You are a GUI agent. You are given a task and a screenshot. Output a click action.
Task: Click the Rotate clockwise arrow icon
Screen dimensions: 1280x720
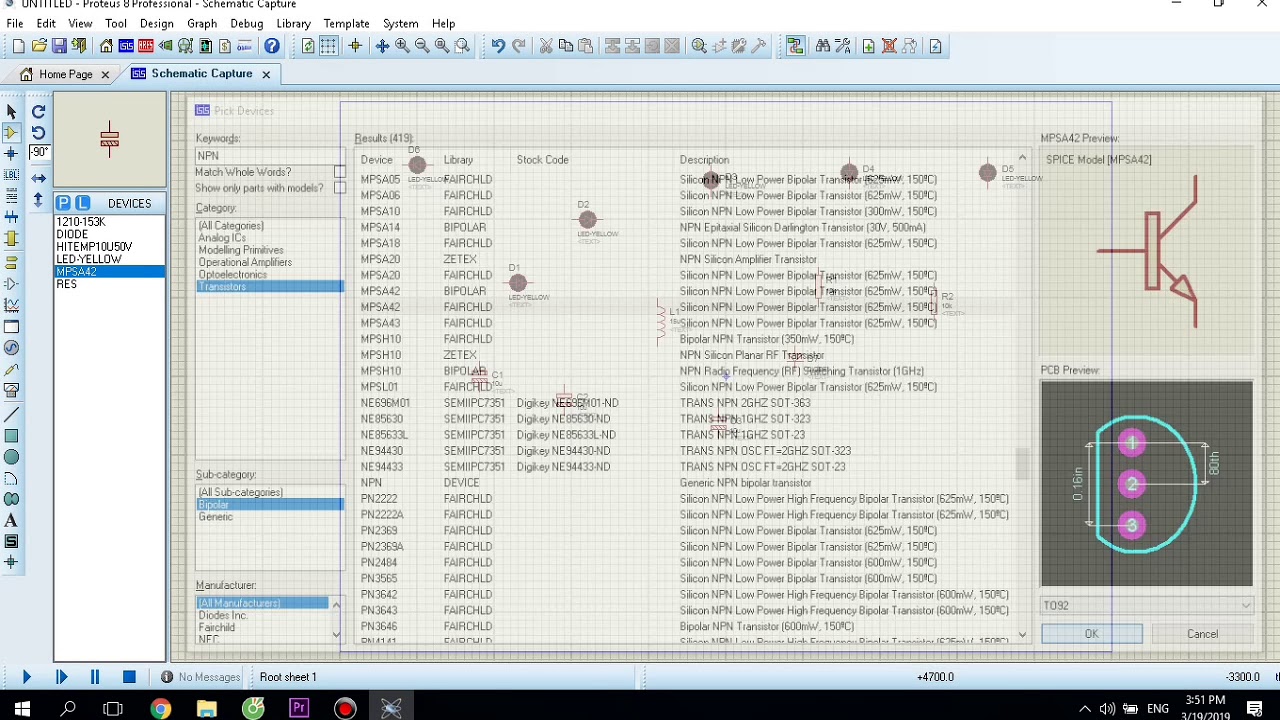[x=38, y=111]
